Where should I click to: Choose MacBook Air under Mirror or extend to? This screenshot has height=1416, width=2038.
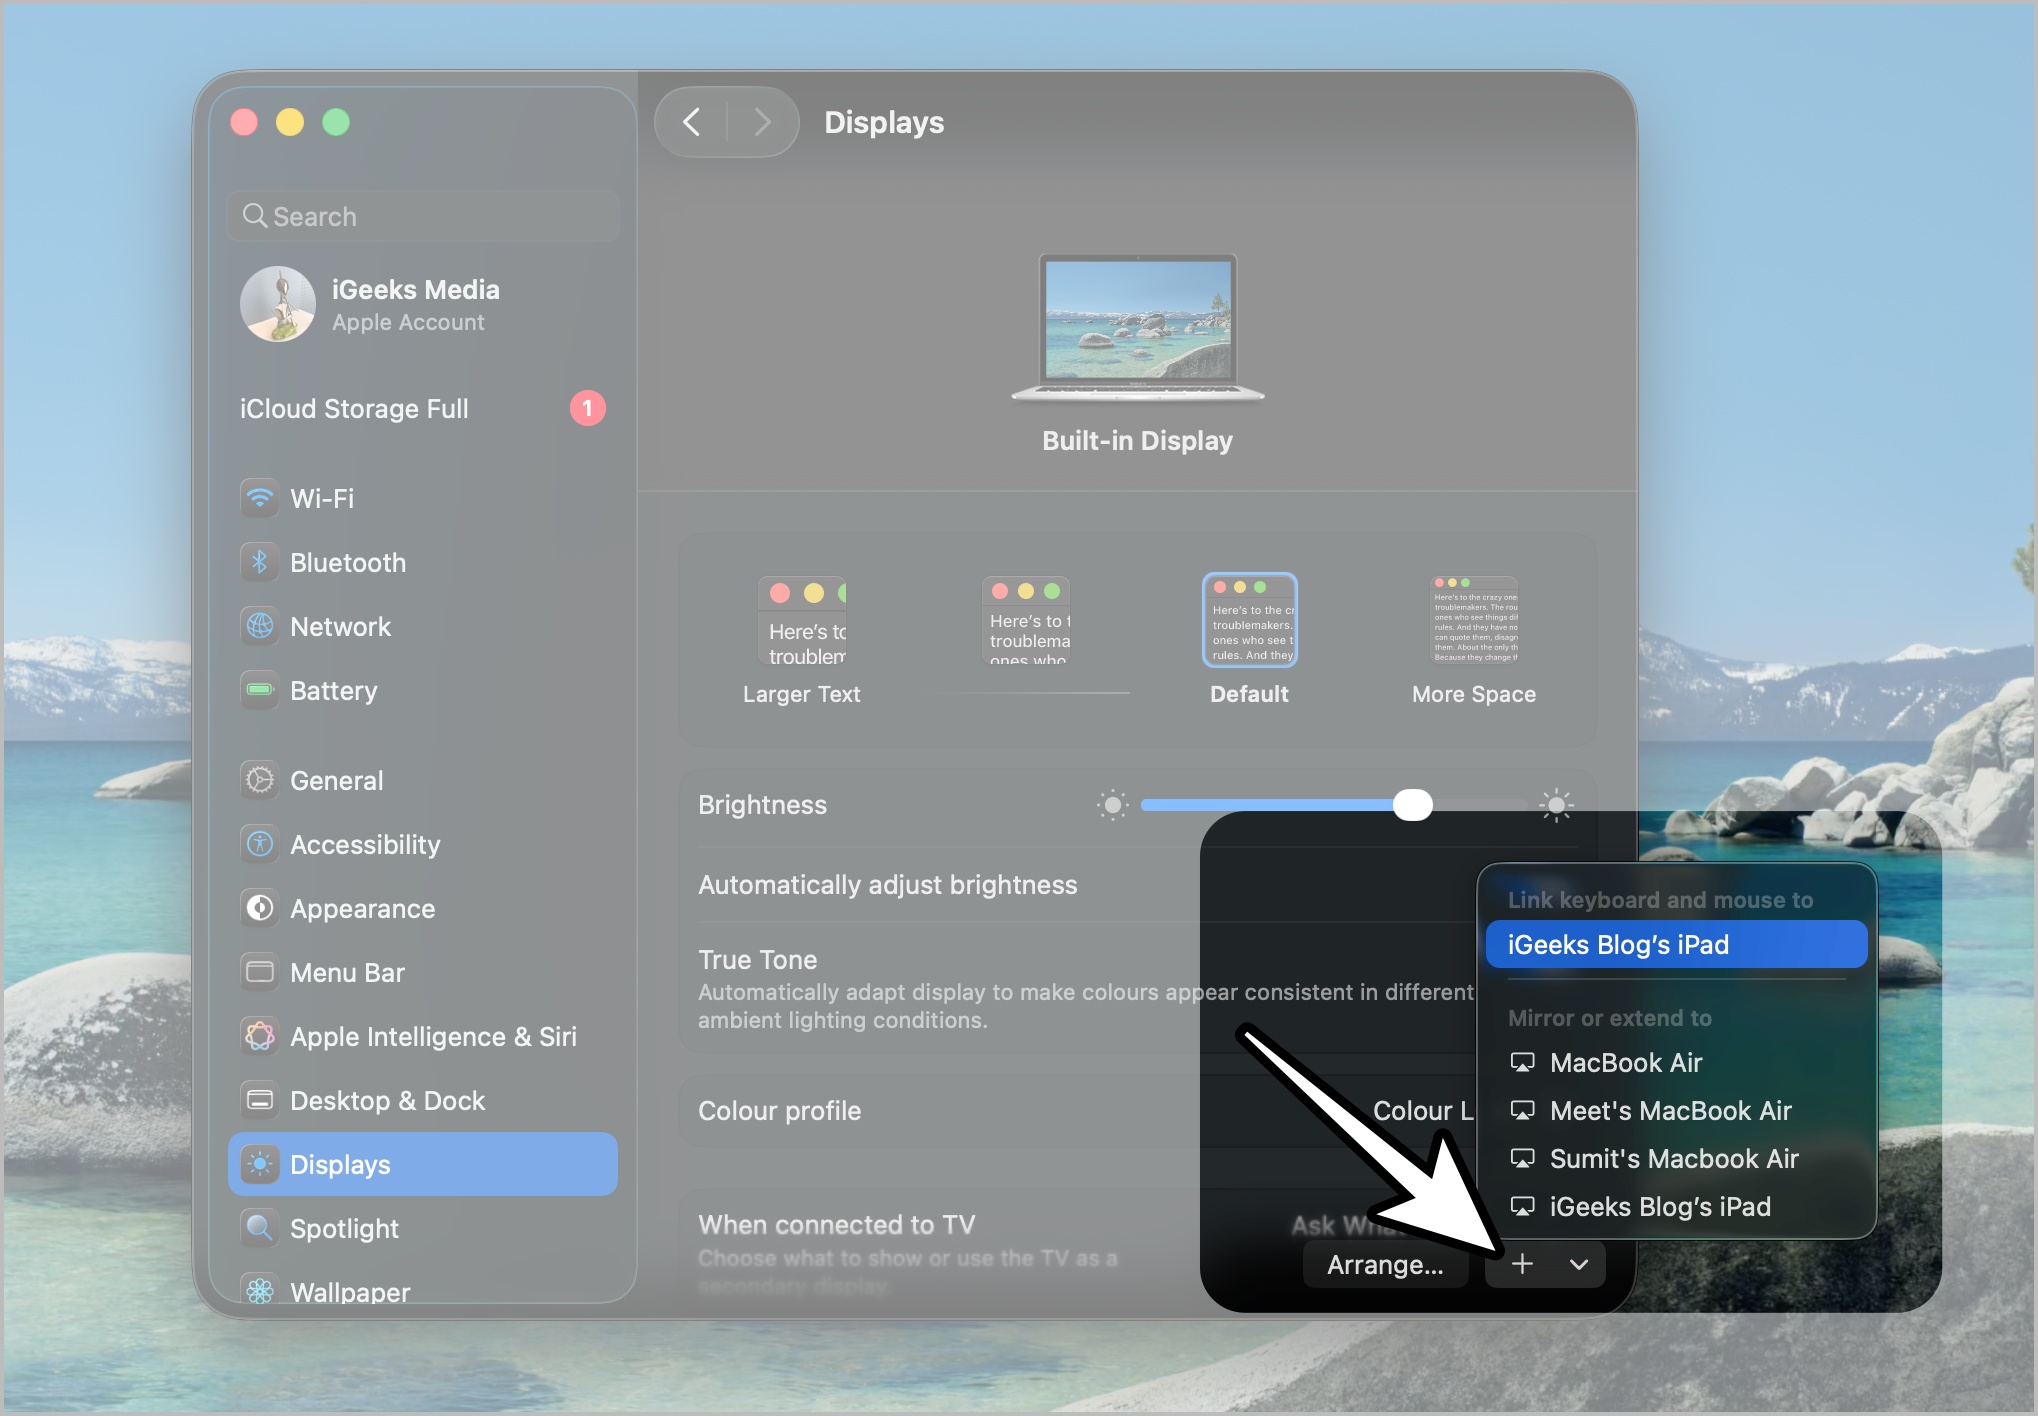[x=1625, y=1062]
